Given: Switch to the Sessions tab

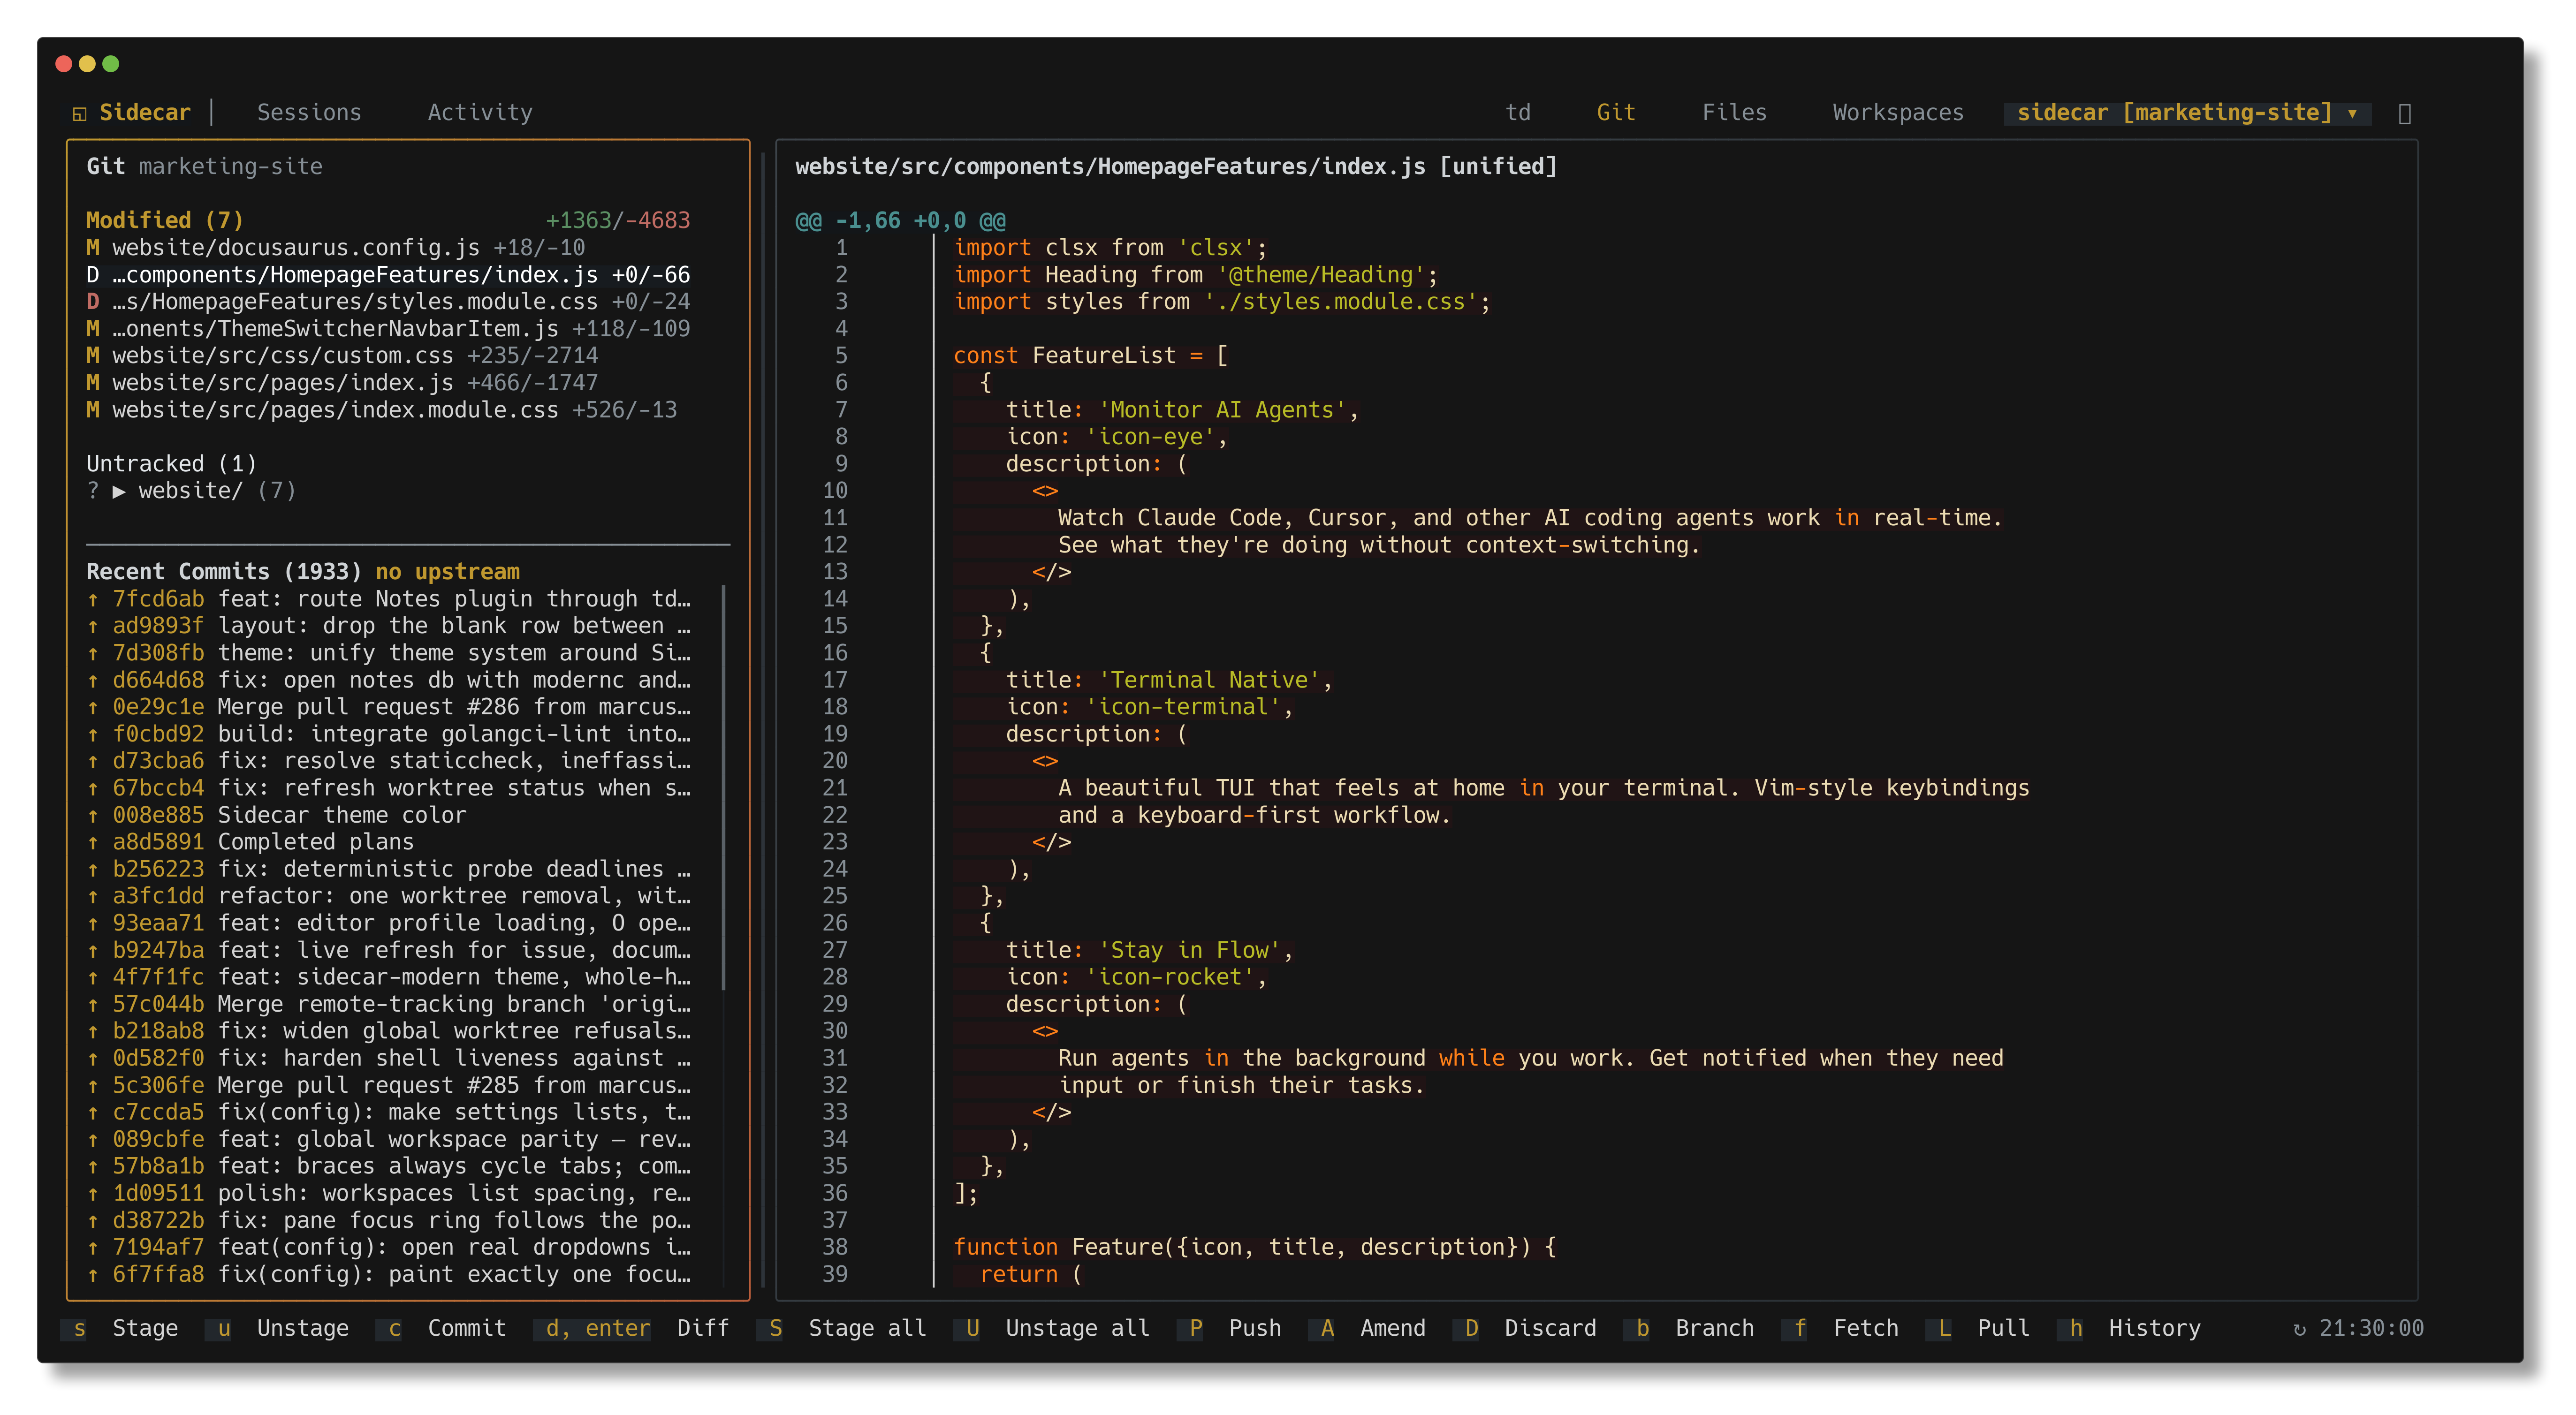Looking at the screenshot, I should (309, 112).
